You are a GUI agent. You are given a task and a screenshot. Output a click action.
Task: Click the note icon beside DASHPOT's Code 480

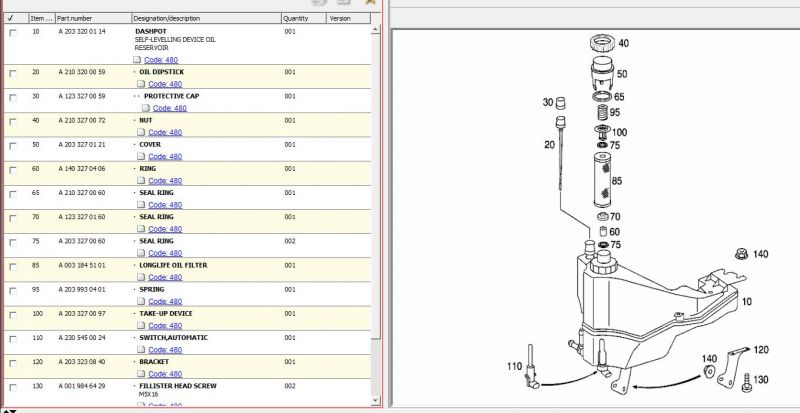[x=136, y=60]
